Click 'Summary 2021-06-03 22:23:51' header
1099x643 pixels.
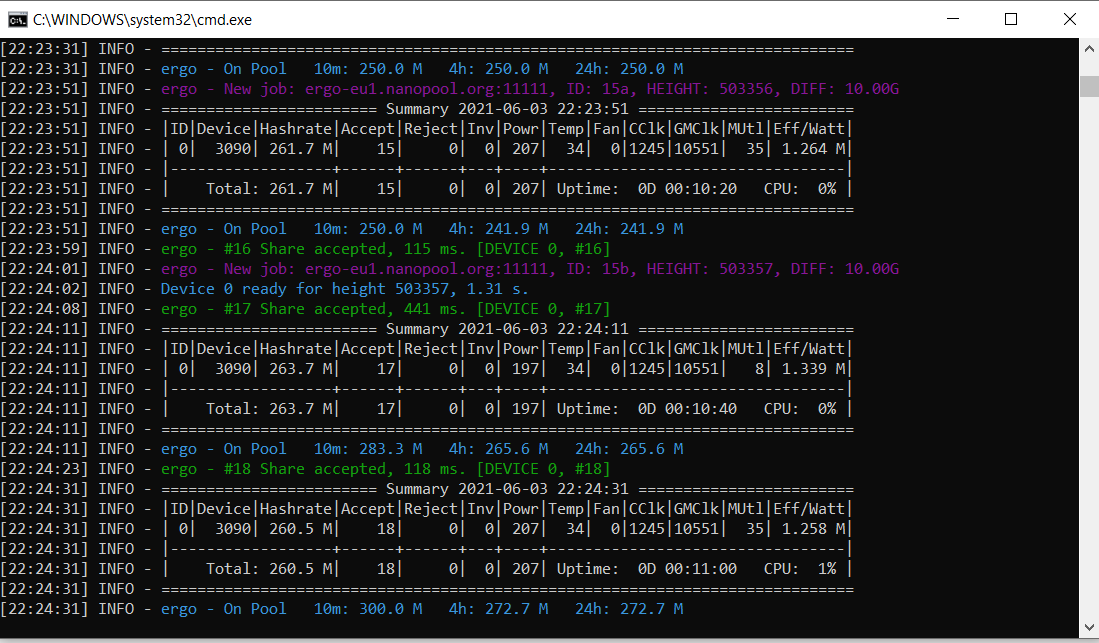[x=507, y=109]
